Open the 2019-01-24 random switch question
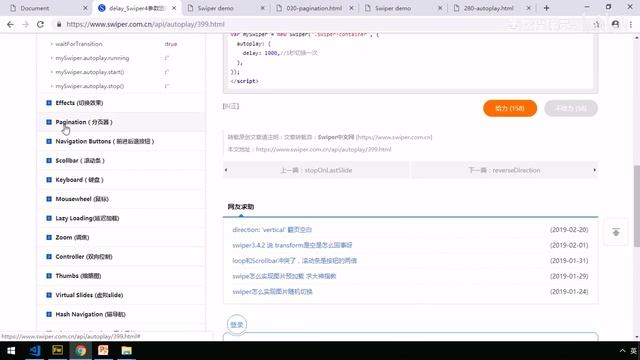Image resolution: width=640 pixels, height=360 pixels. pyautogui.click(x=272, y=292)
